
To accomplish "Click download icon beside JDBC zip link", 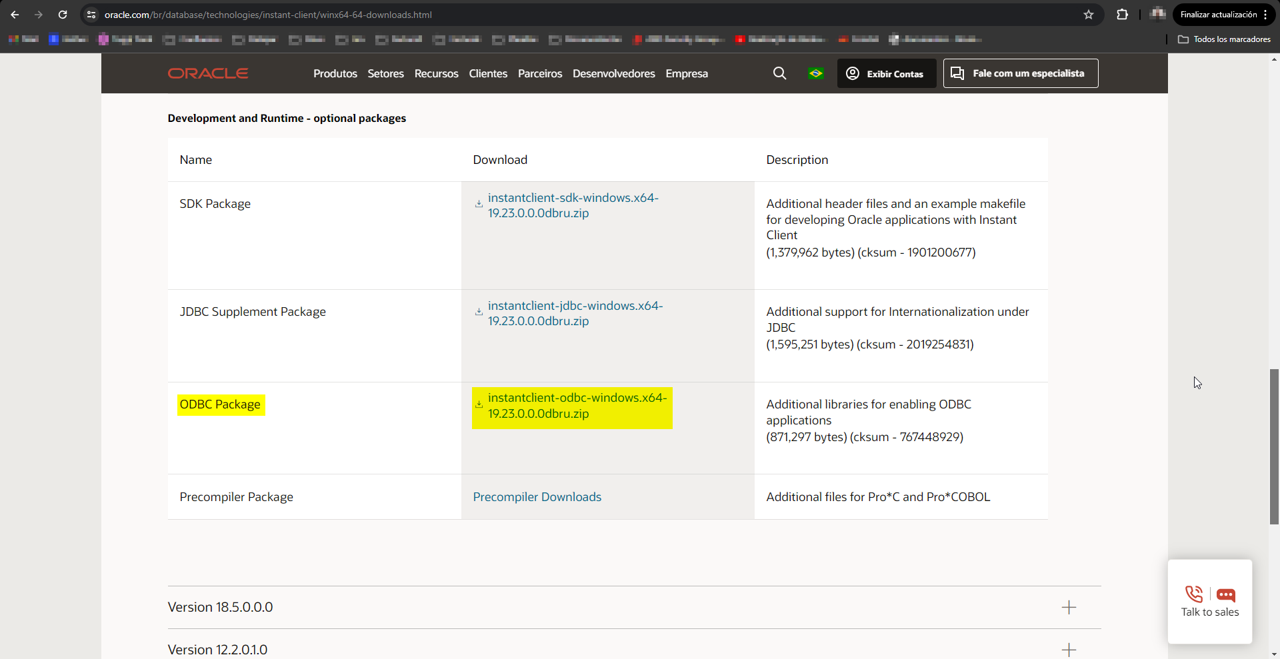I will pos(479,311).
